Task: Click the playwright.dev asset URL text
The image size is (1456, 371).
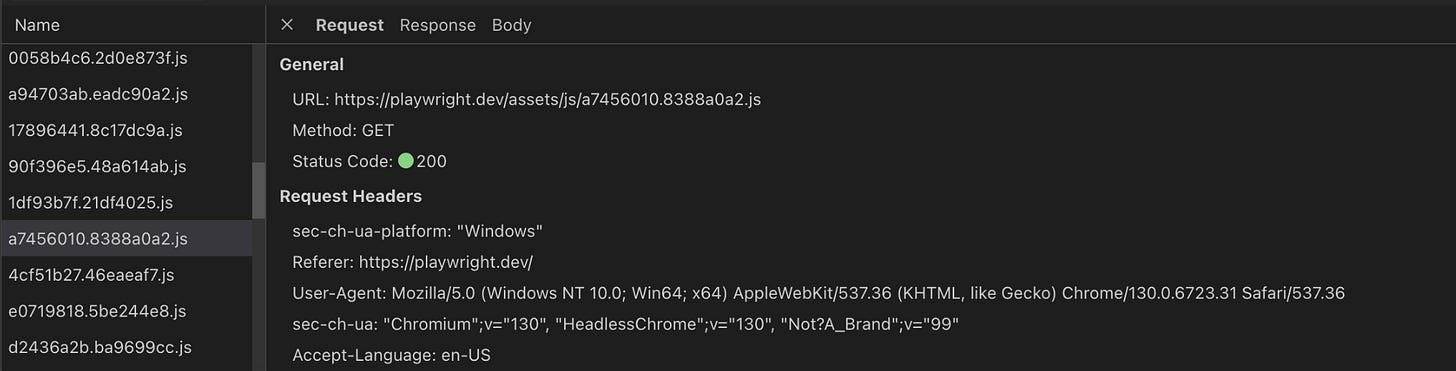Action: coord(548,99)
